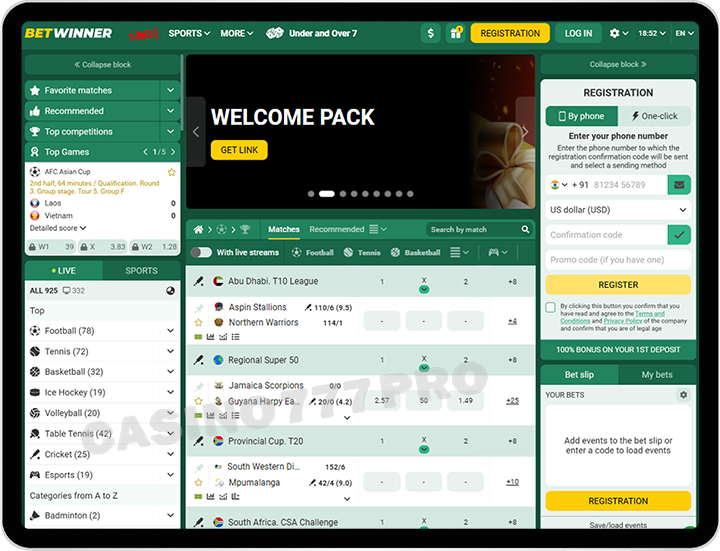Open the gift bonuses icon
This screenshot has width=720, height=551.
[x=456, y=33]
